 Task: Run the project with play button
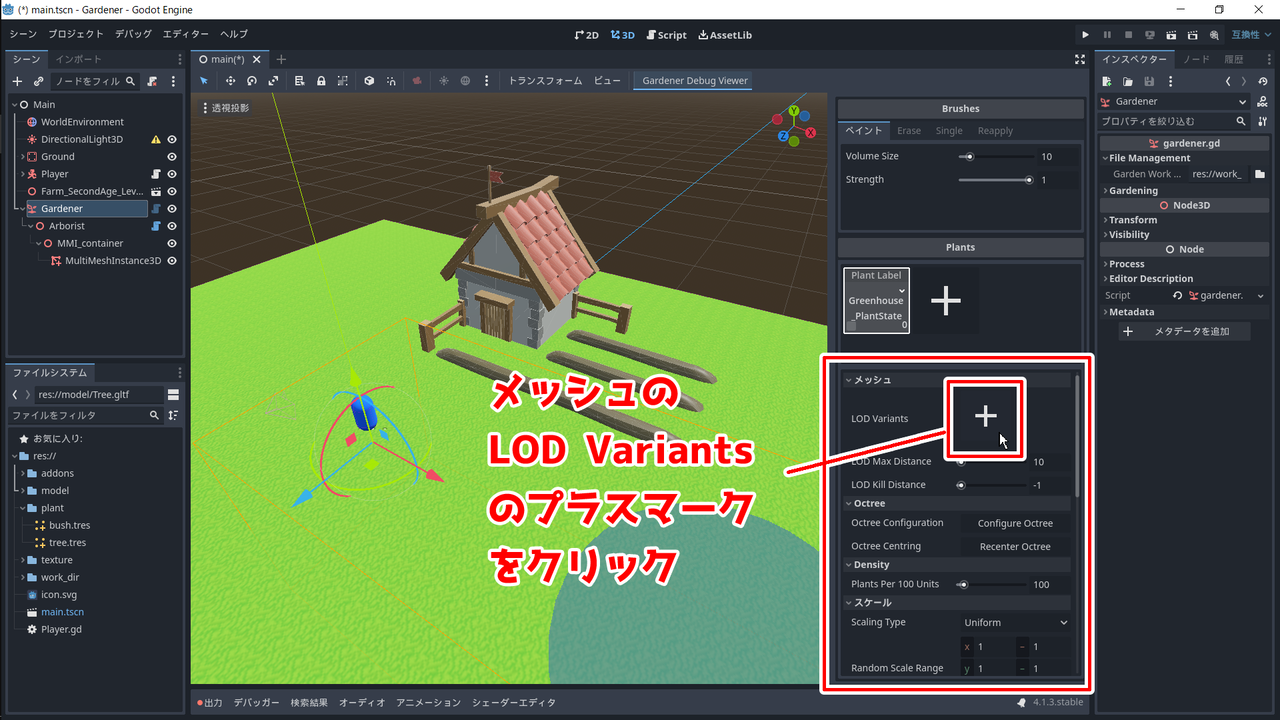tap(1085, 35)
